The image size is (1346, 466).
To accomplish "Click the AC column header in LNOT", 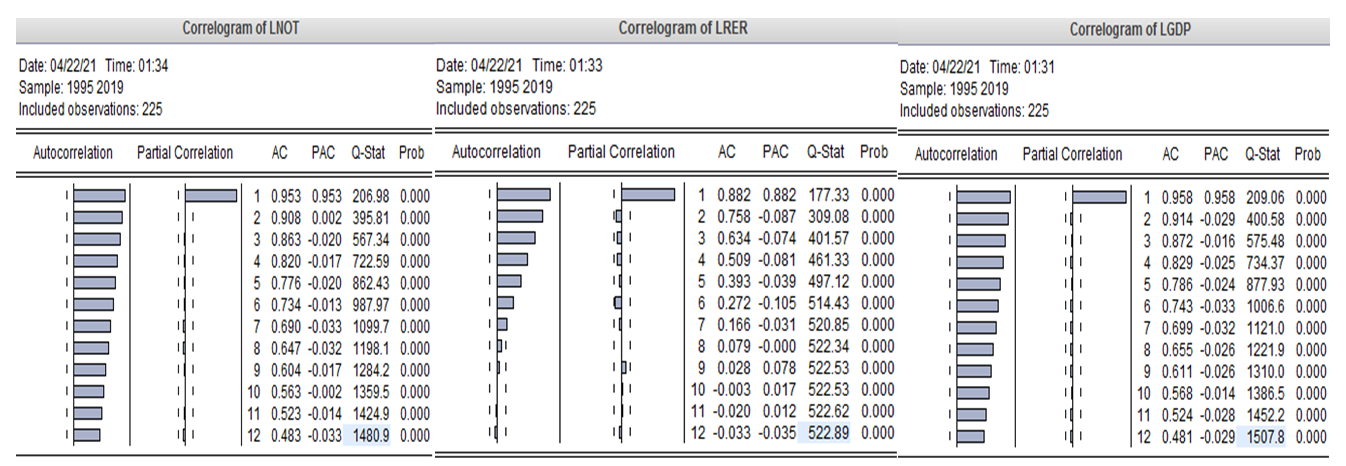I will pos(281,153).
